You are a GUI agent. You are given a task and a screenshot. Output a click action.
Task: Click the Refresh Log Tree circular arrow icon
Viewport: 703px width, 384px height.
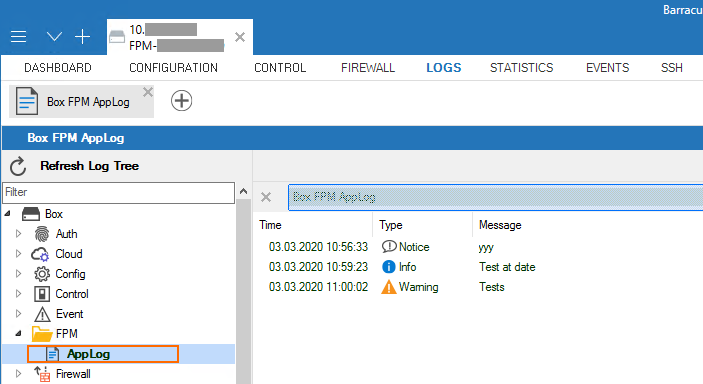coord(18,166)
